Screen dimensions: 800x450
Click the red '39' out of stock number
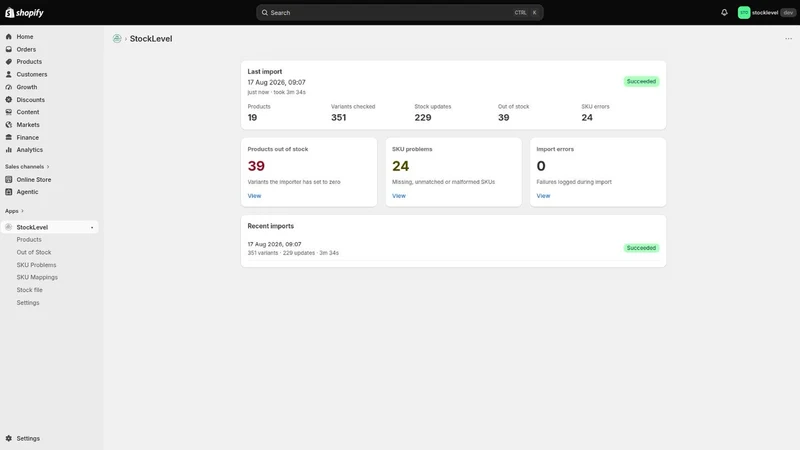coord(256,166)
